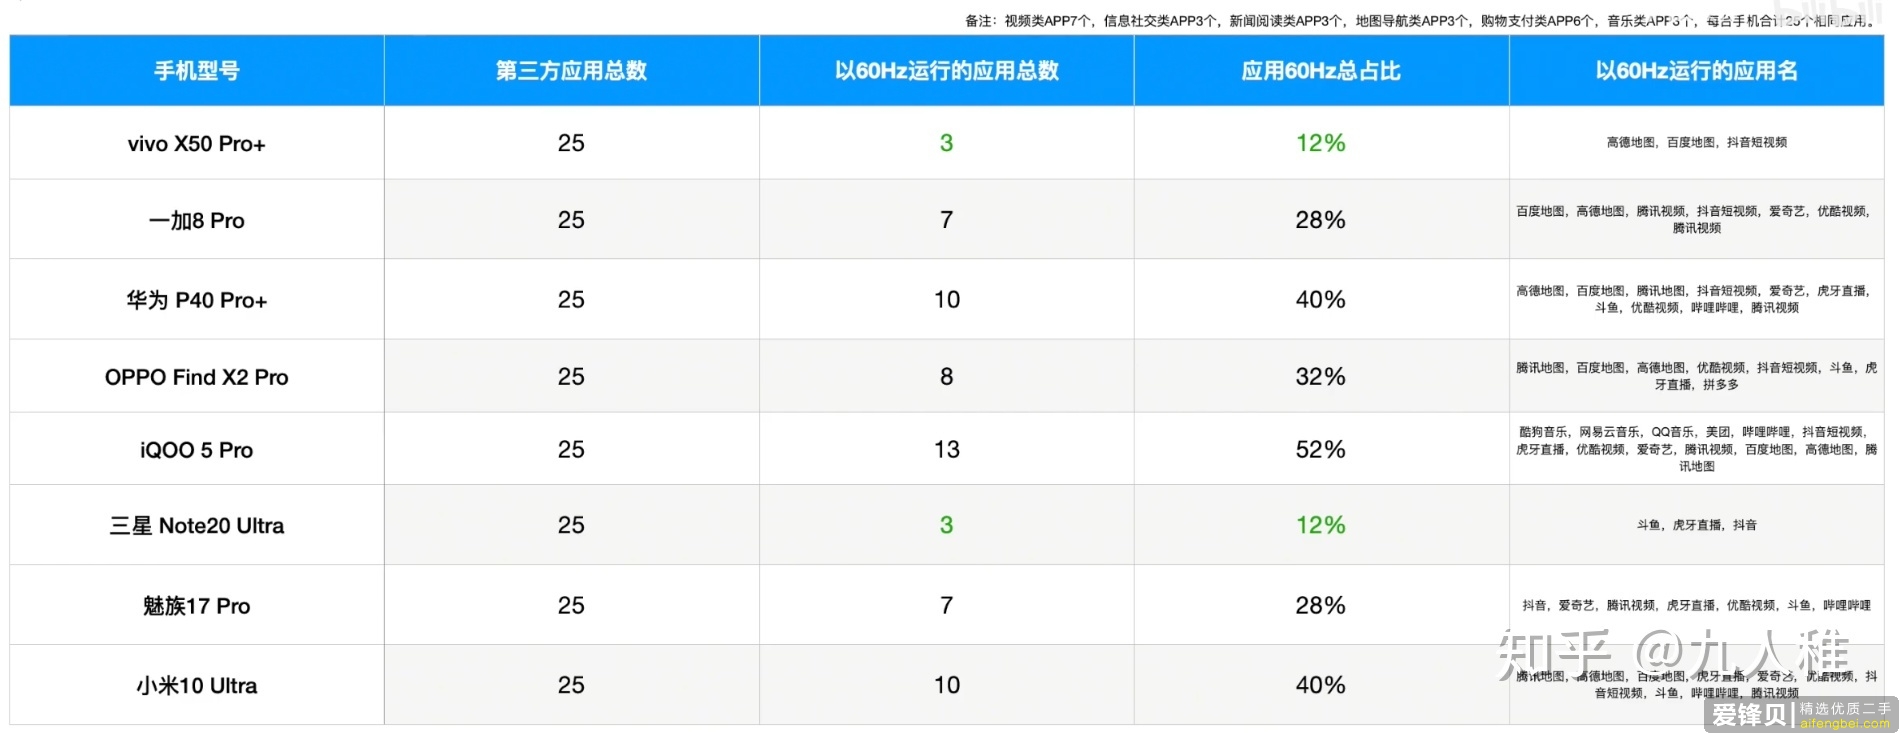Select the 备注 note line above the table
This screenshot has width=1899, height=733.
coord(1420,20)
